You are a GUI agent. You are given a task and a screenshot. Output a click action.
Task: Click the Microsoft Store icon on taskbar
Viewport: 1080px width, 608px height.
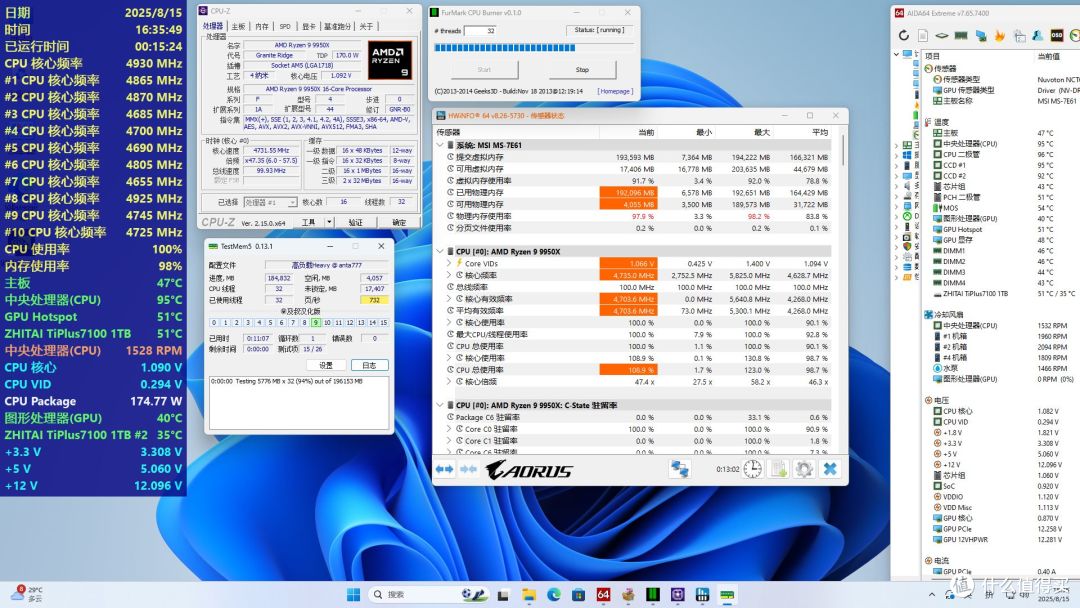579,594
